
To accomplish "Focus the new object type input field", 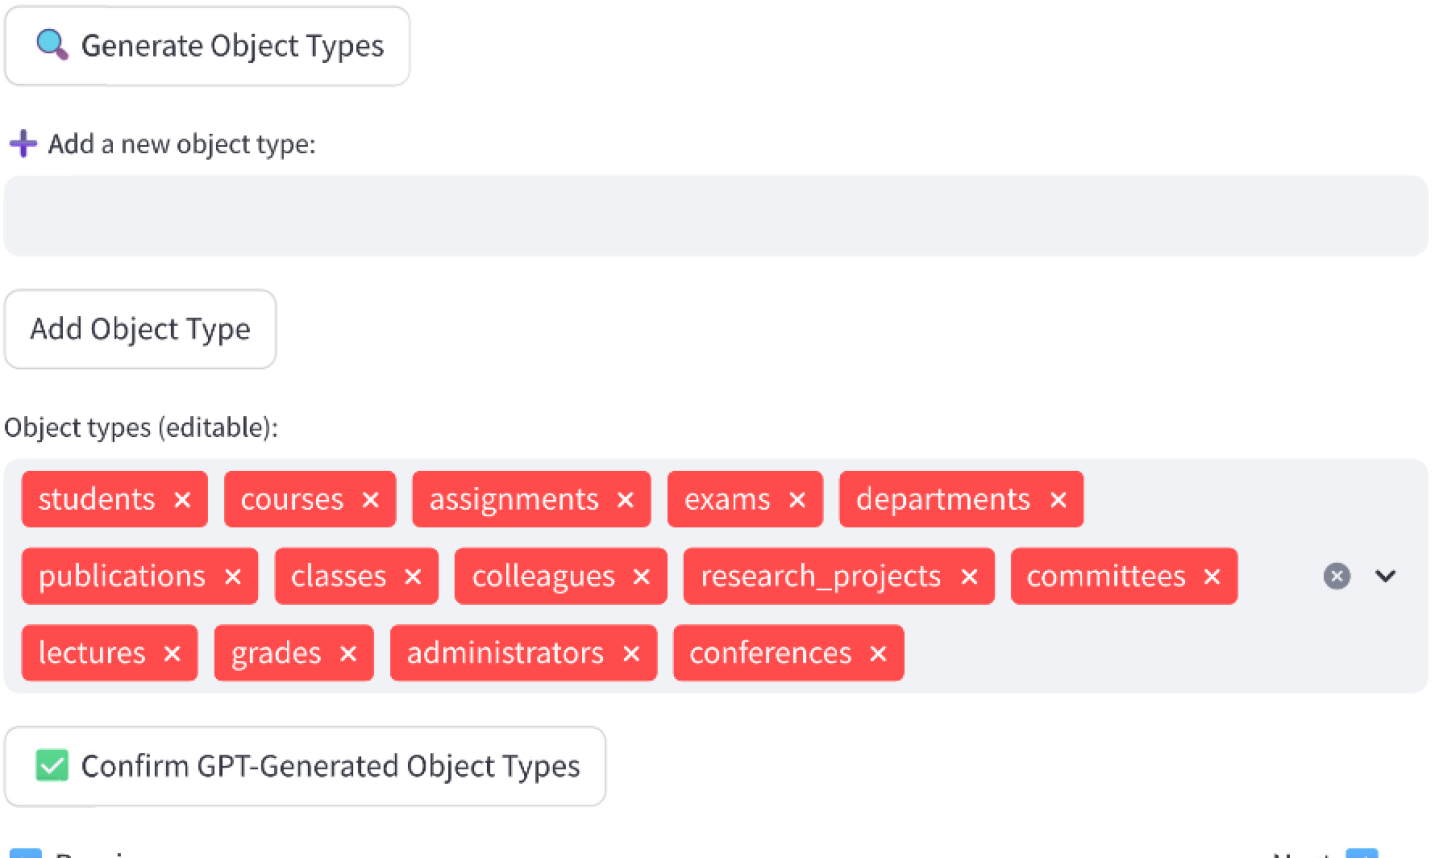I will tap(715, 216).
